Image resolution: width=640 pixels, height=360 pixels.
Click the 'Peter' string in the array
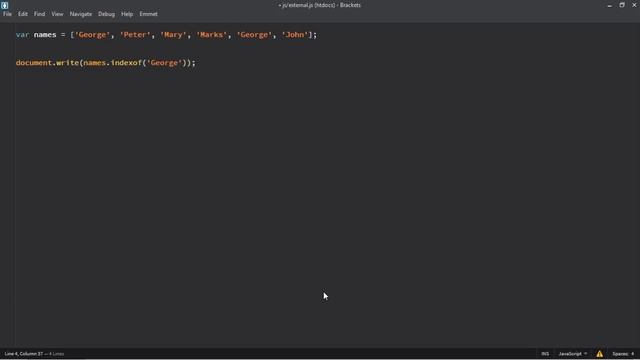pos(135,35)
